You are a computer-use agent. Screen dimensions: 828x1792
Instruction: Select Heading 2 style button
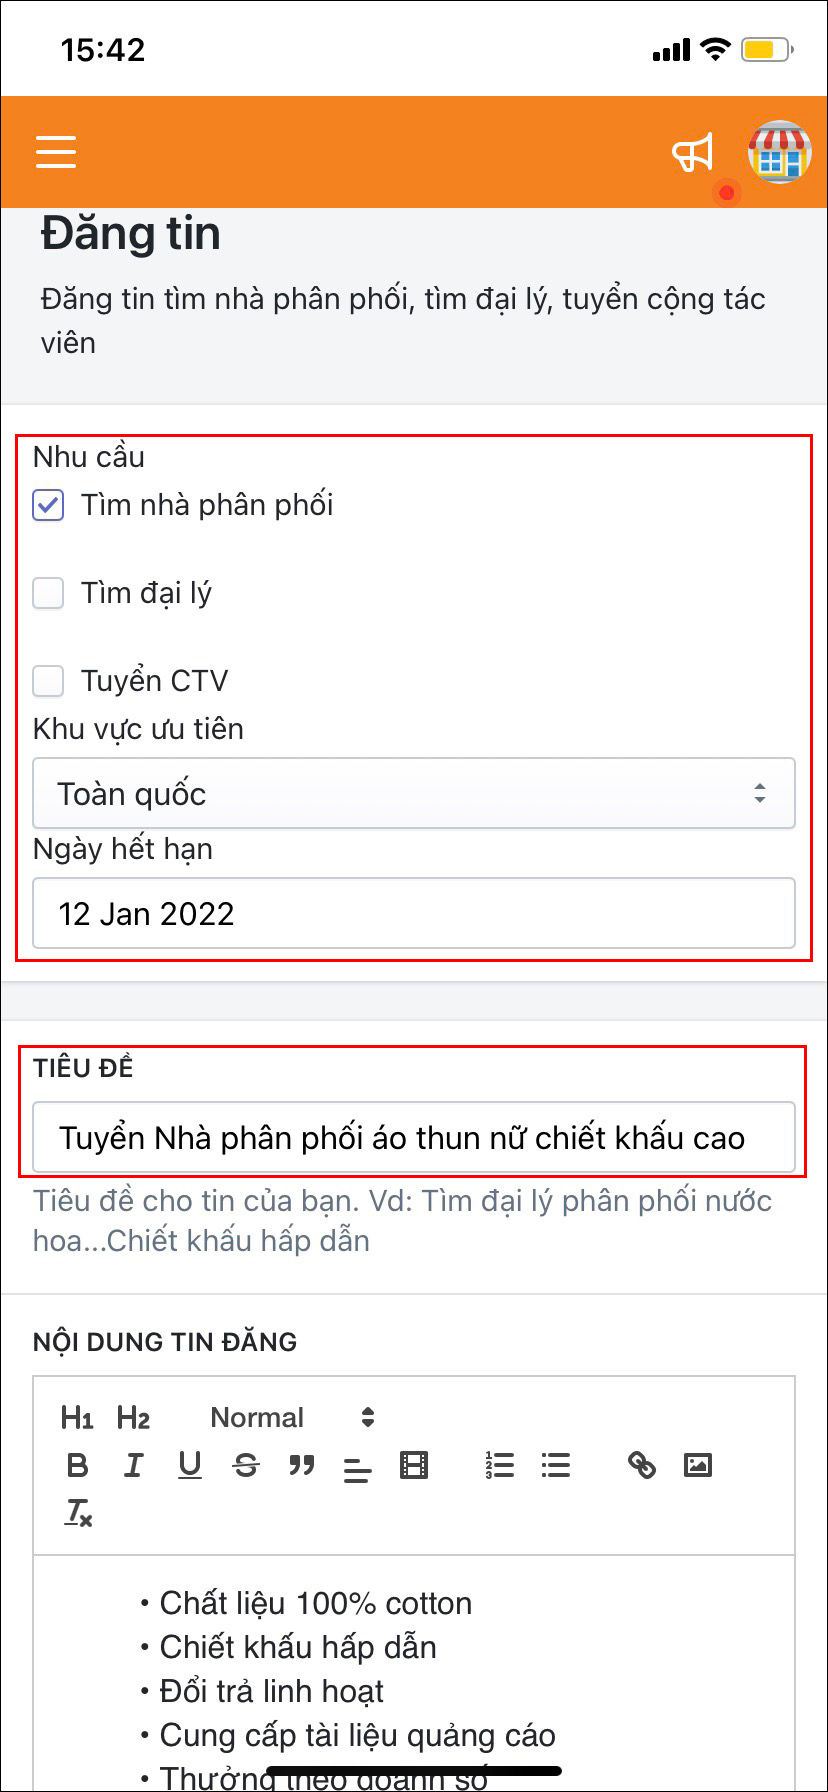click(133, 1418)
